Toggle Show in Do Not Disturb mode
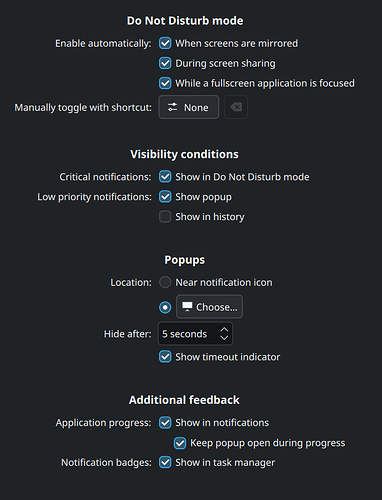Viewport: 382px width, 500px height. 165,177
